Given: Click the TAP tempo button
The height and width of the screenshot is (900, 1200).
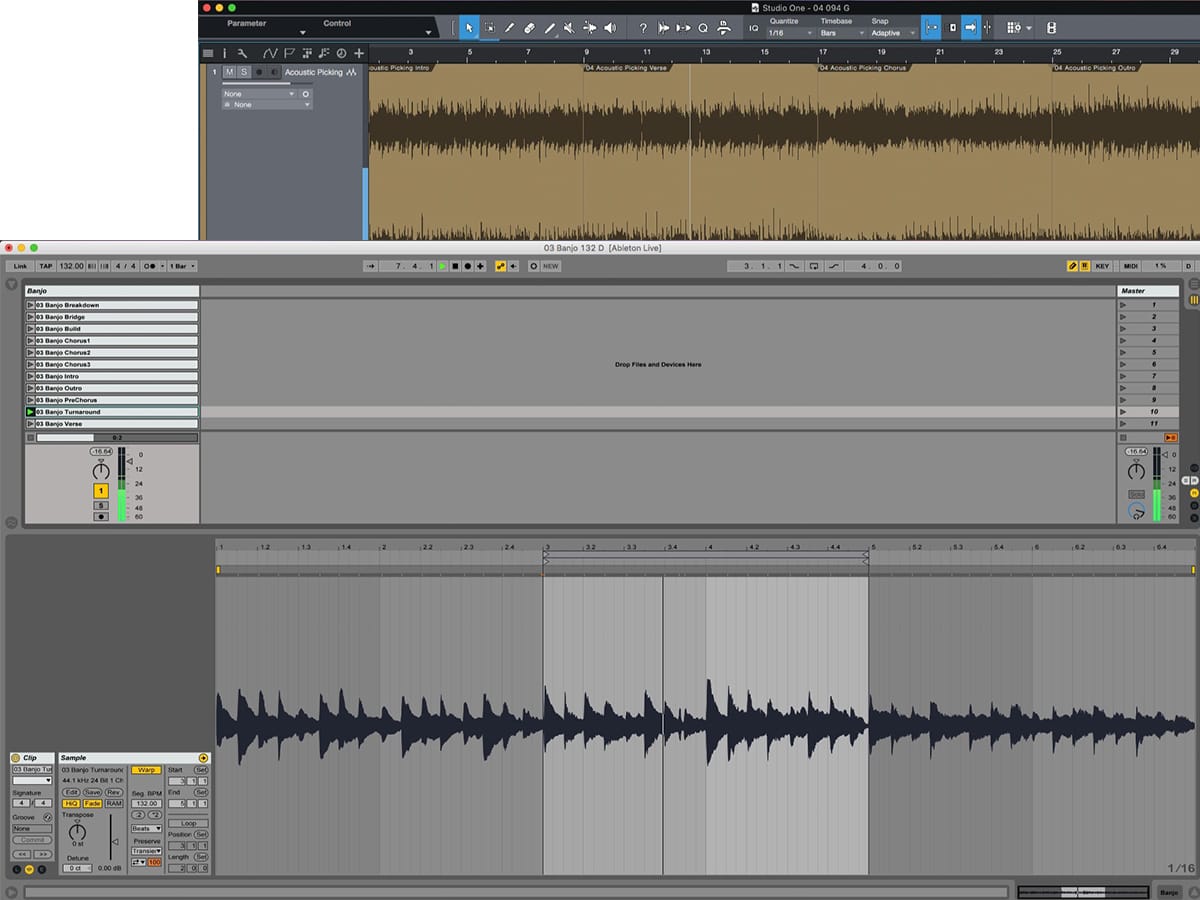Looking at the screenshot, I should (46, 266).
